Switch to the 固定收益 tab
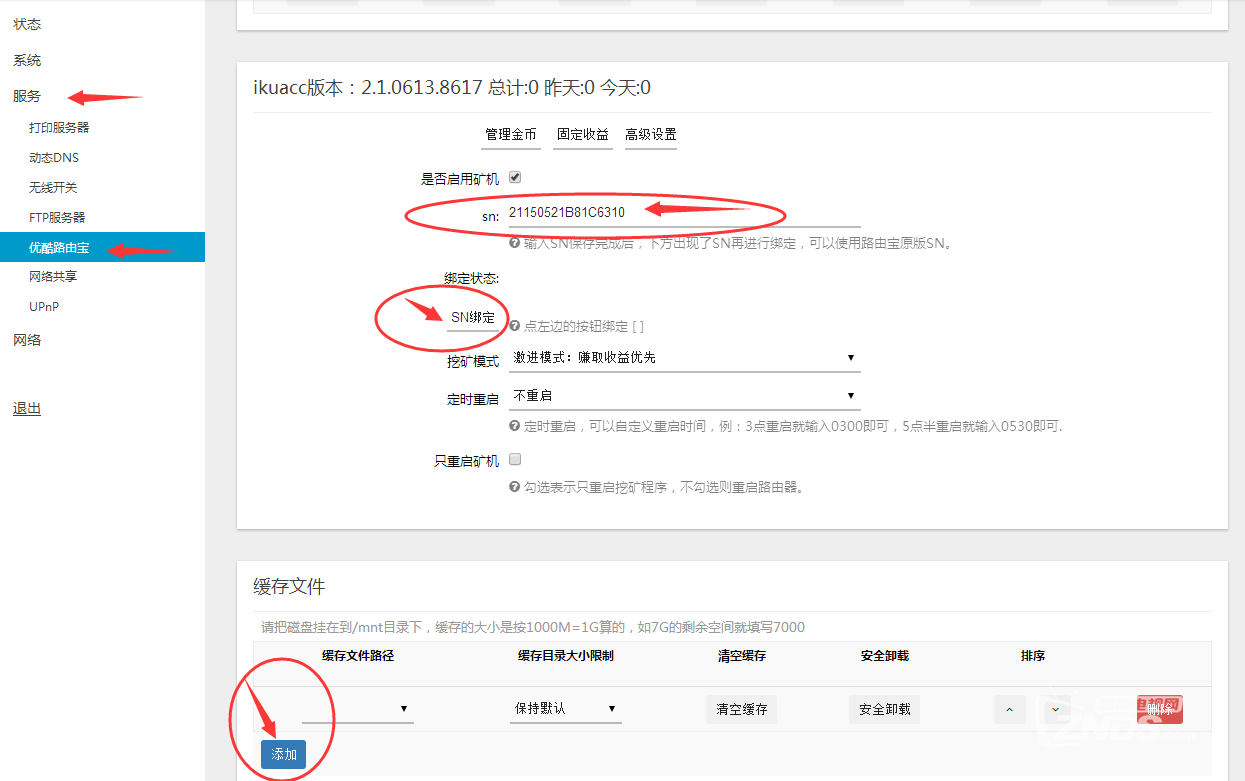The width and height of the screenshot is (1245, 781). pyautogui.click(x=583, y=135)
